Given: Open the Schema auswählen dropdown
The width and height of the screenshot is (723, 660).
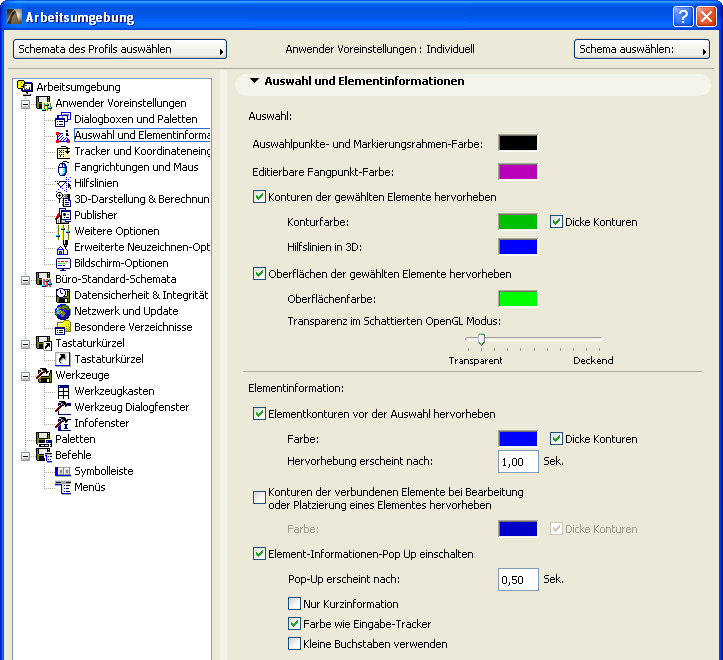Looking at the screenshot, I should click(x=641, y=49).
